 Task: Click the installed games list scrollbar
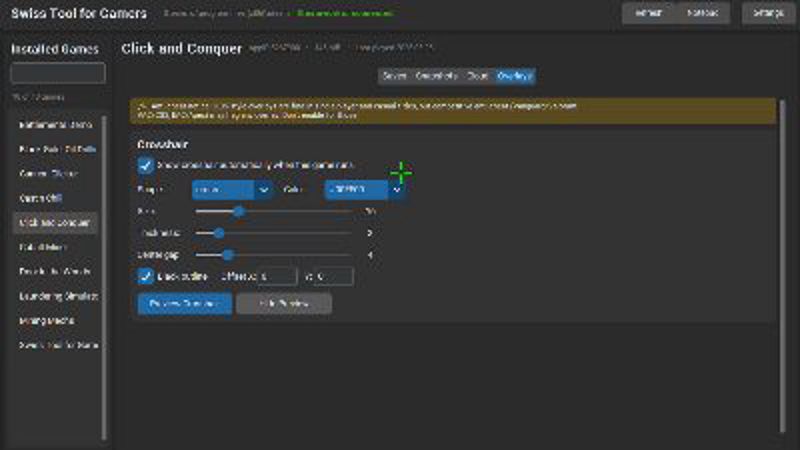104,277
